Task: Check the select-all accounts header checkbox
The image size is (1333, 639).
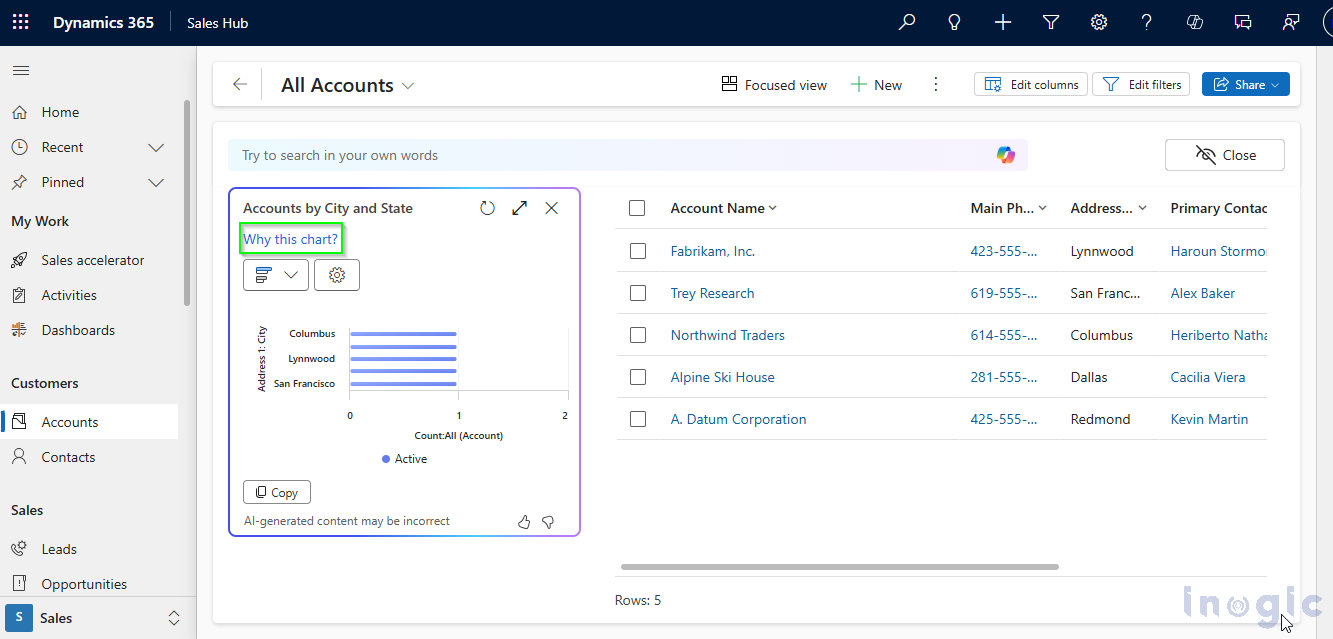Action: [637, 208]
